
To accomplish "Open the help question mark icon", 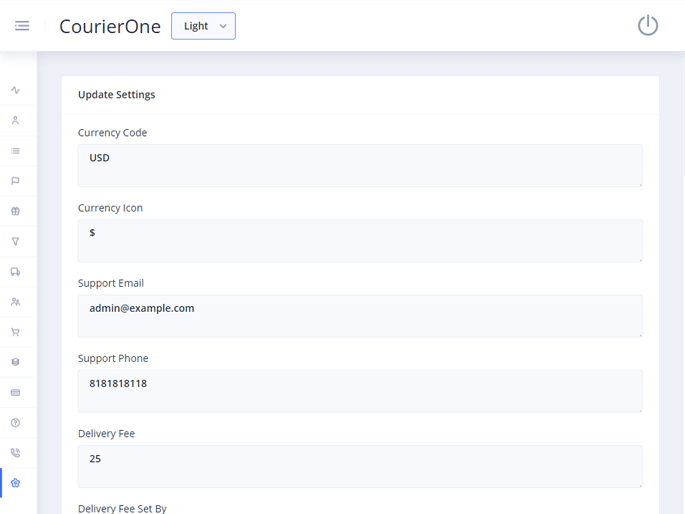I will point(16,423).
